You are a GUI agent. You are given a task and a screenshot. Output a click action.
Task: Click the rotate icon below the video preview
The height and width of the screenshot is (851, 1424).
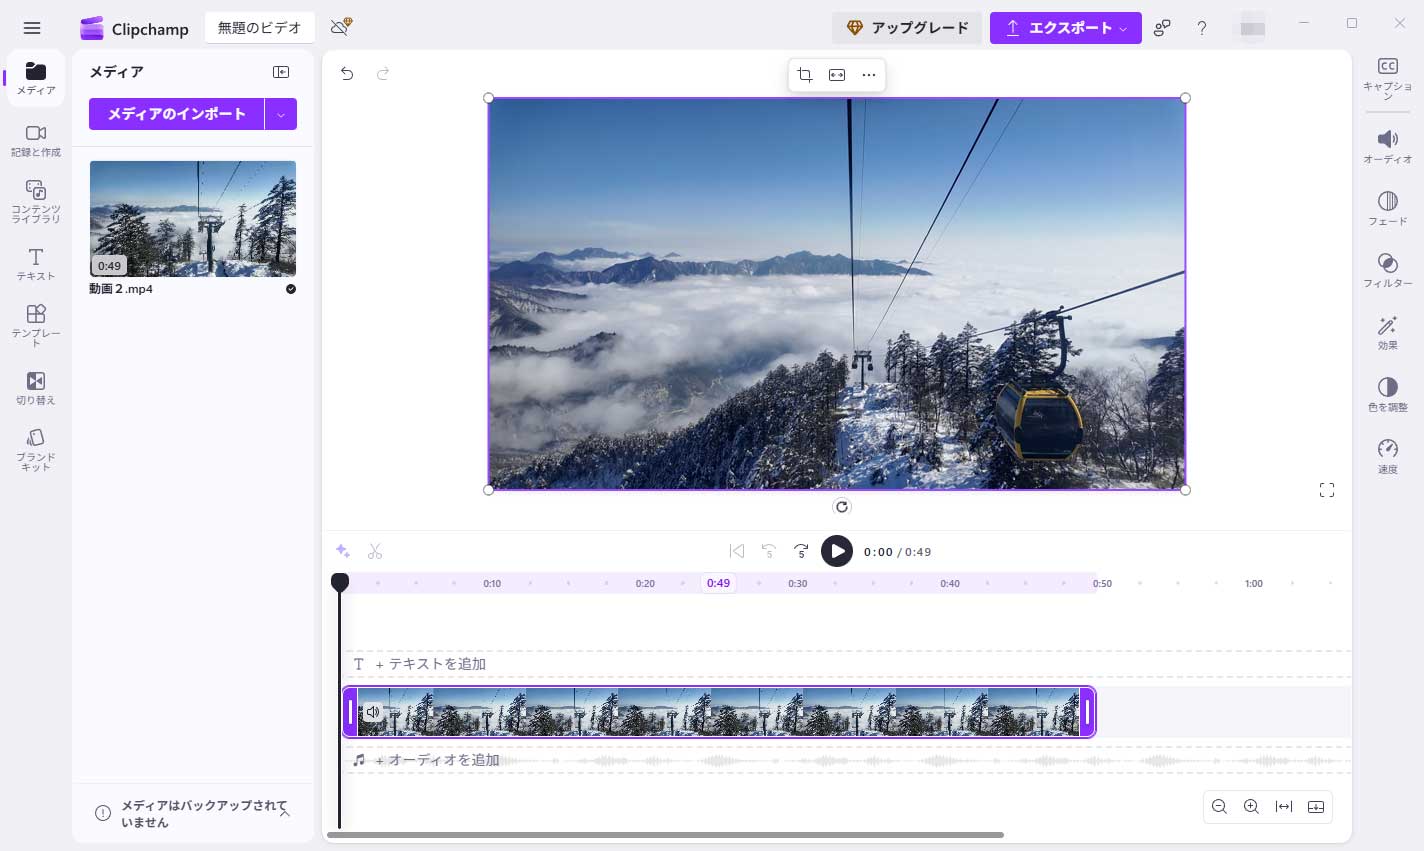pyautogui.click(x=842, y=507)
